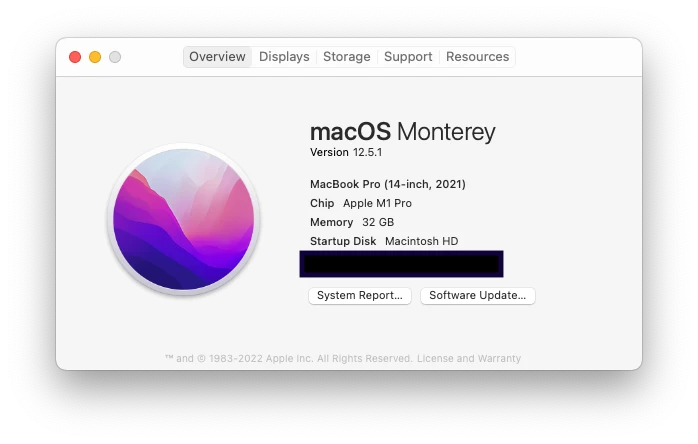The image size is (698, 444).
Task: Click the Version 12.5.1 text
Action: pyautogui.click(x=346, y=152)
